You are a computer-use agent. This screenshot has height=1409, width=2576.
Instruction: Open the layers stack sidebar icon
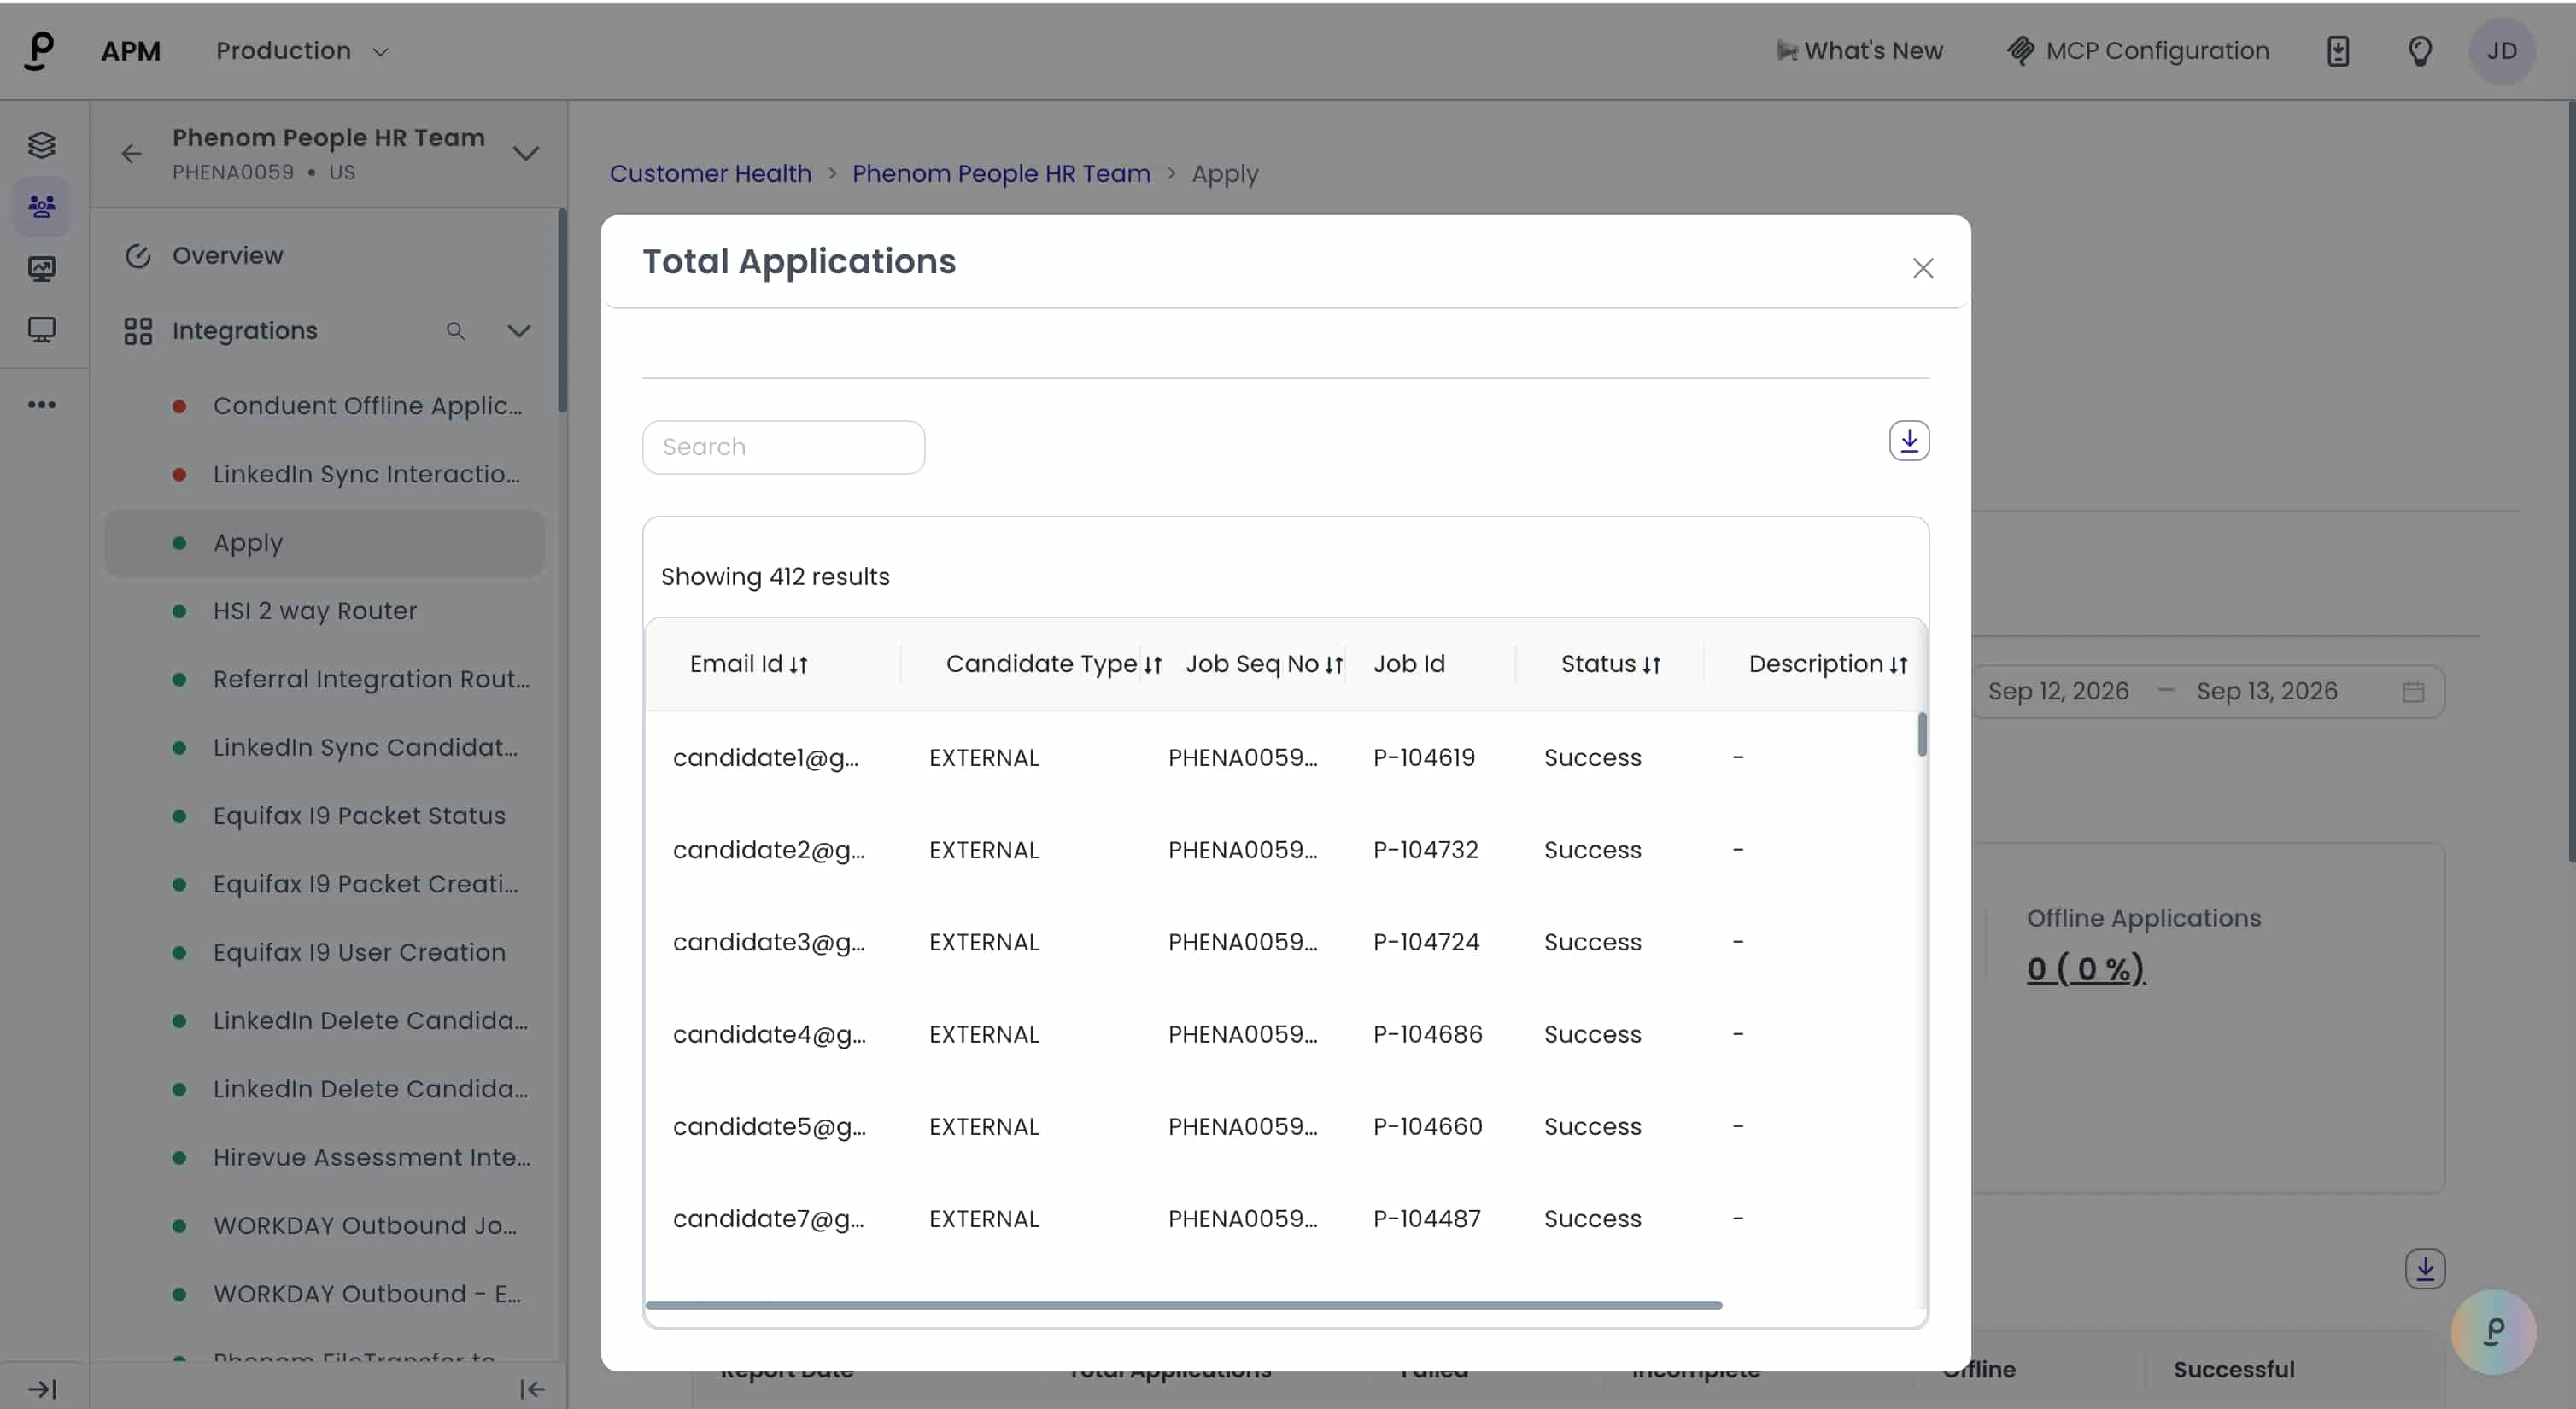click(x=41, y=145)
